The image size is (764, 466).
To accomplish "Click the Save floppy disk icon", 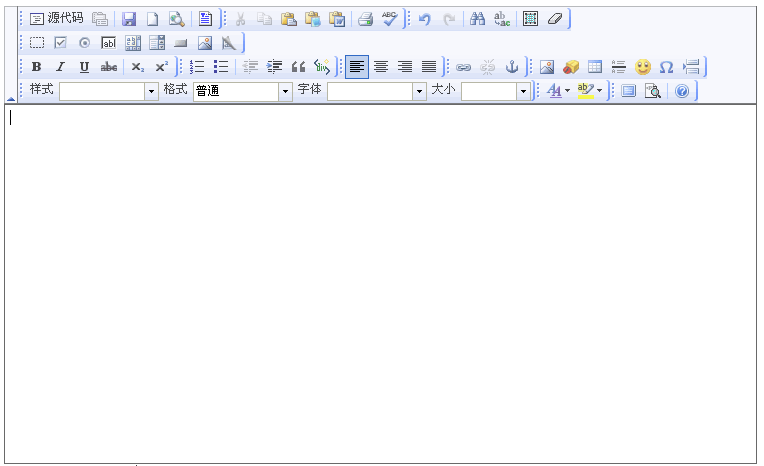I will [x=129, y=19].
